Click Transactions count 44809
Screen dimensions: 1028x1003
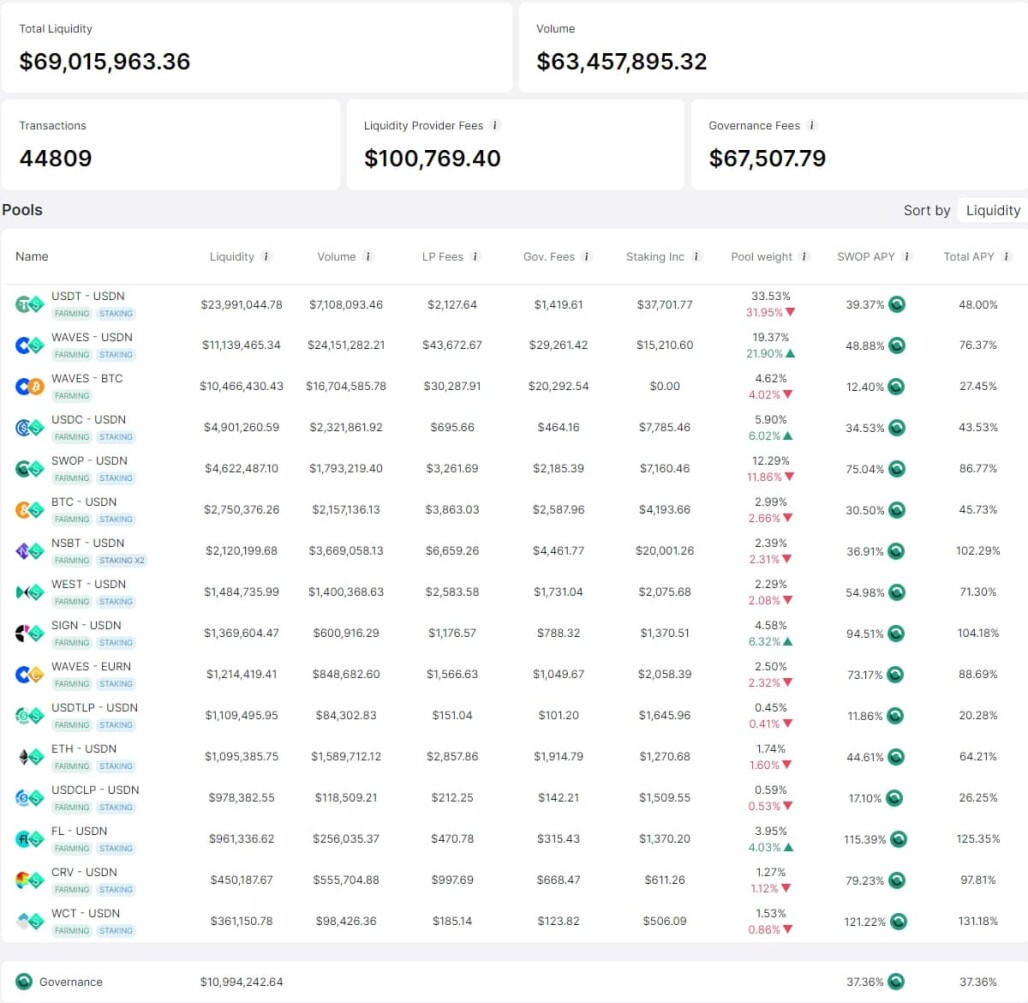click(56, 158)
